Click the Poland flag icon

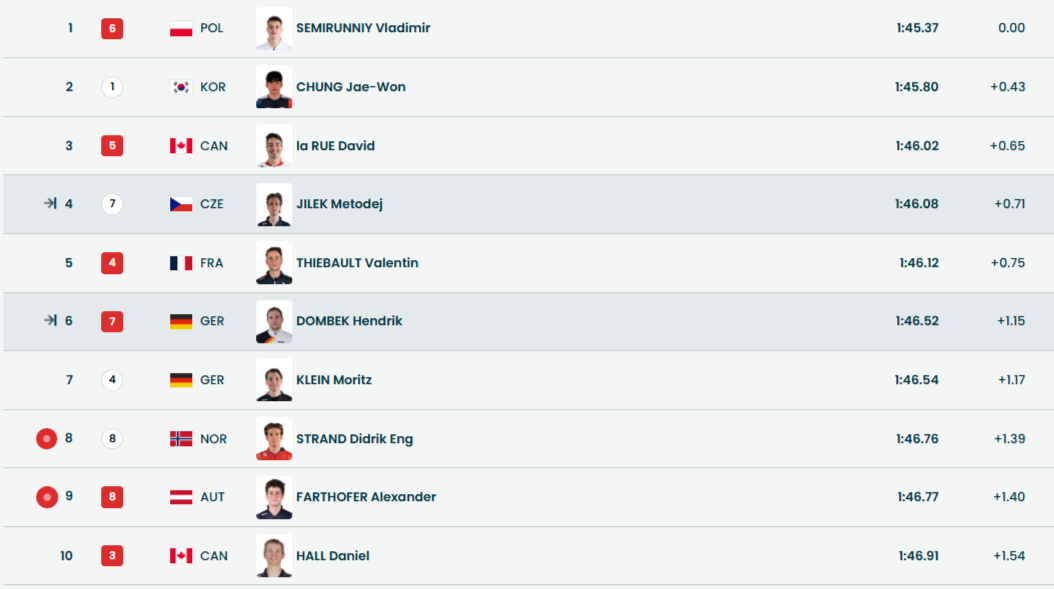click(181, 29)
